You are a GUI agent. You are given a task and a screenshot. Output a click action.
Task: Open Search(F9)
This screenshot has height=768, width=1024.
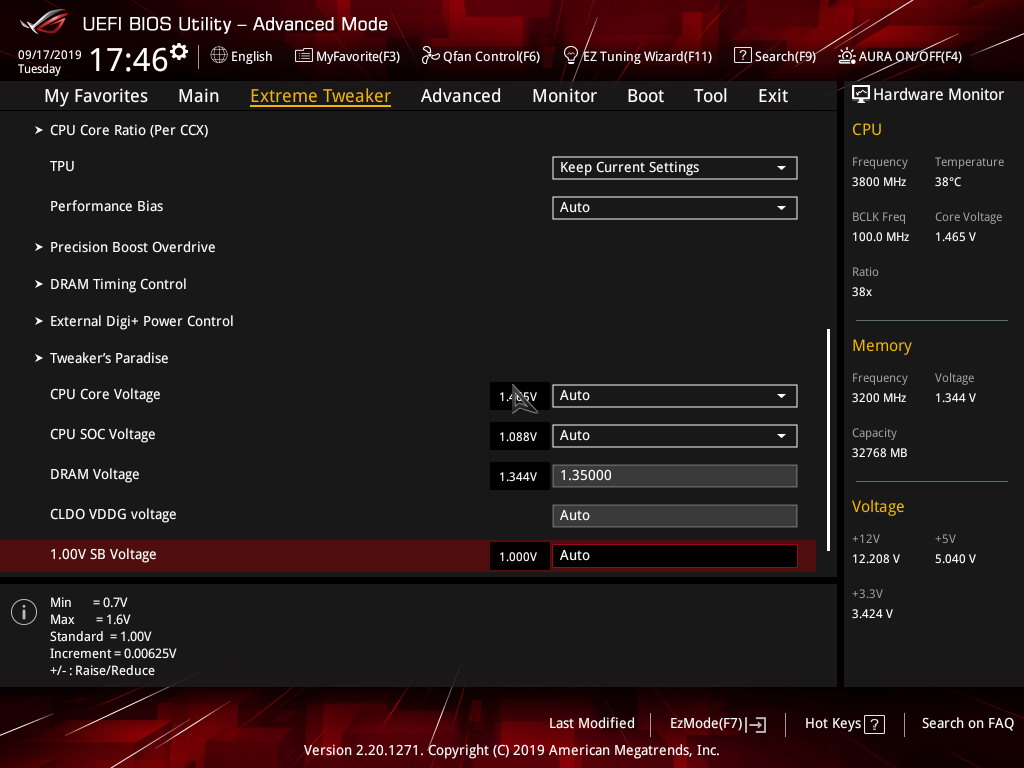[x=785, y=56]
